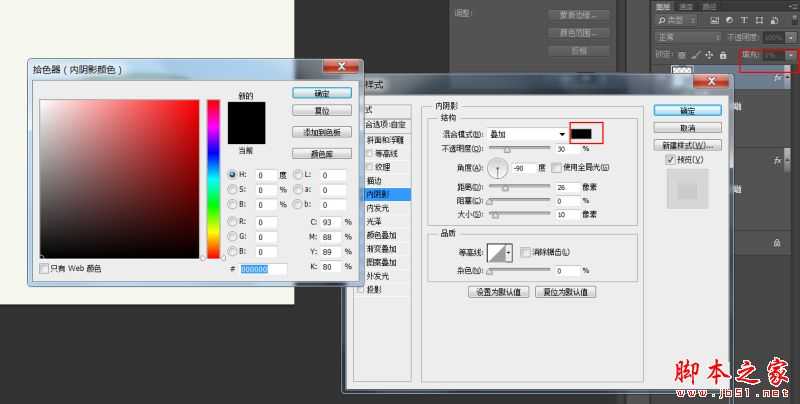Toggle the 使用全局光 checkbox

557,167
